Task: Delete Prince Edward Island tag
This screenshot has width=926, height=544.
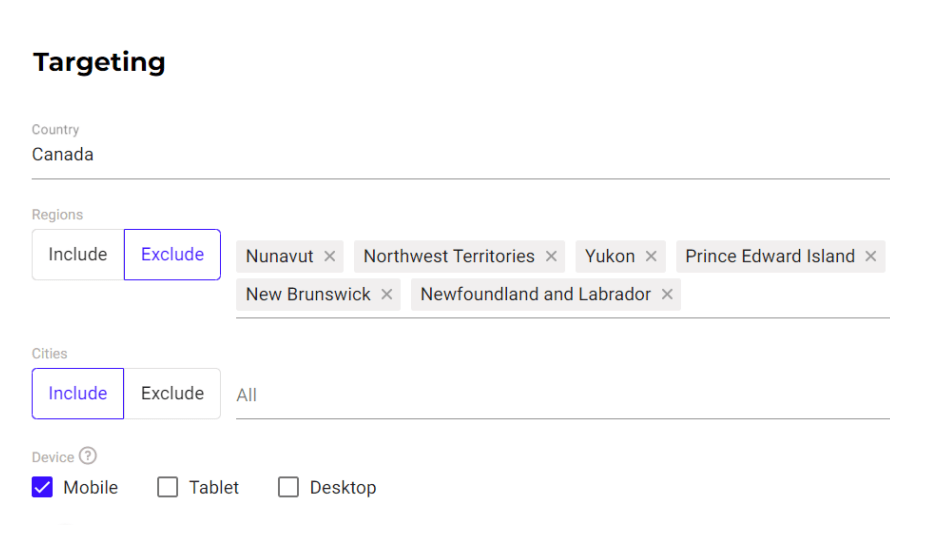Action: [870, 256]
